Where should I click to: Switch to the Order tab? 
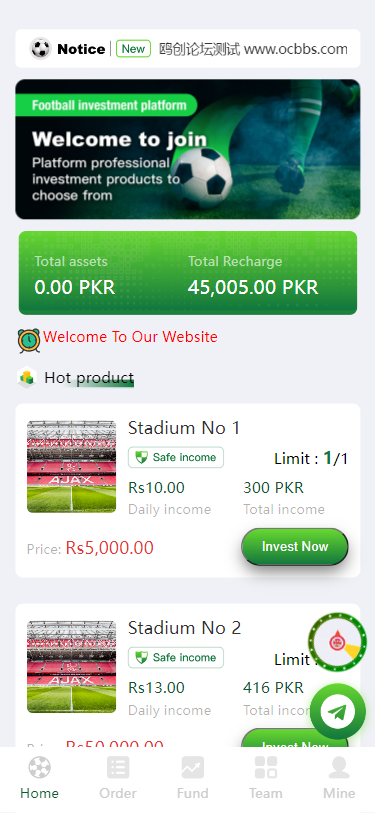118,777
